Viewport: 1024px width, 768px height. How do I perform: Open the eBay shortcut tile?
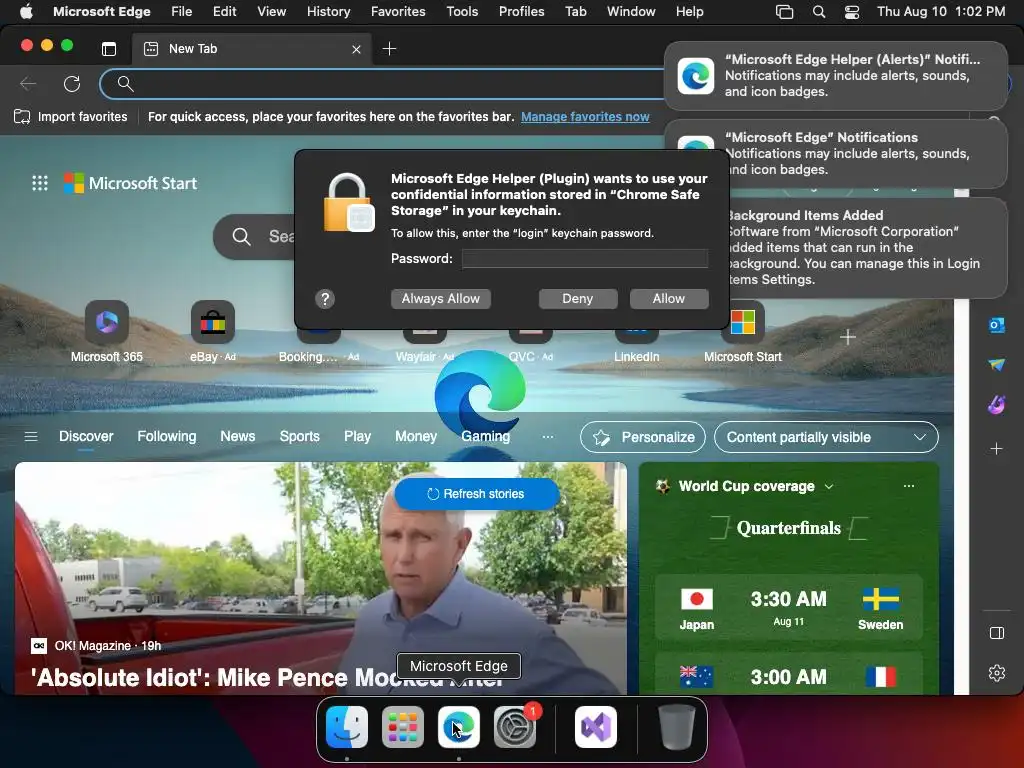(x=213, y=331)
